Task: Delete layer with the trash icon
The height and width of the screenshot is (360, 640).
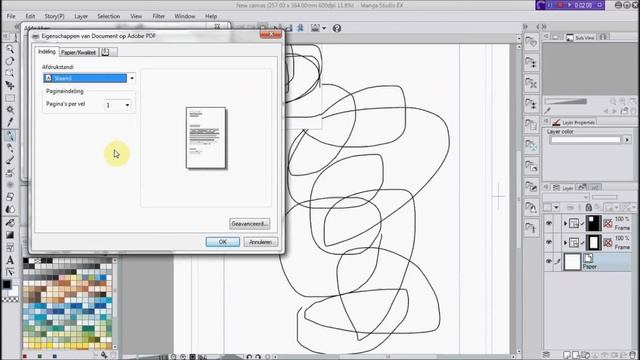Action: (x=632, y=355)
